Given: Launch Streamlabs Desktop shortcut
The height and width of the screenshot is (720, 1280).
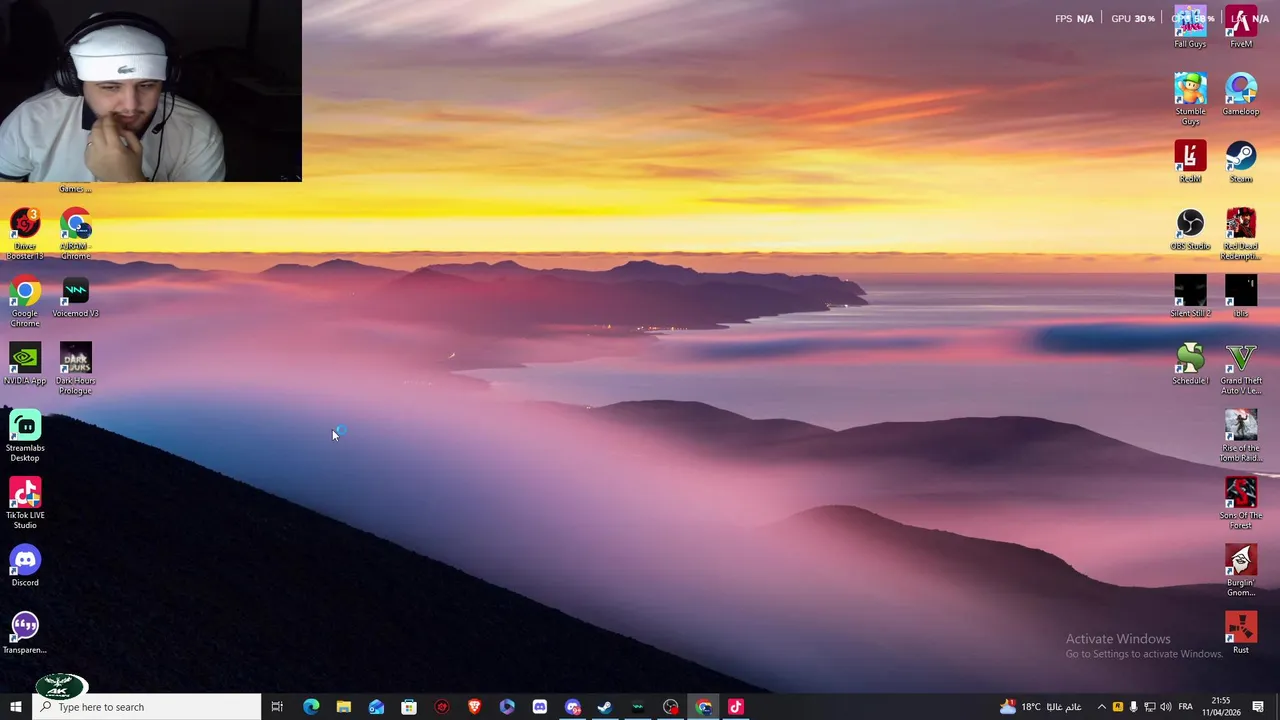Looking at the screenshot, I should coord(25,435).
